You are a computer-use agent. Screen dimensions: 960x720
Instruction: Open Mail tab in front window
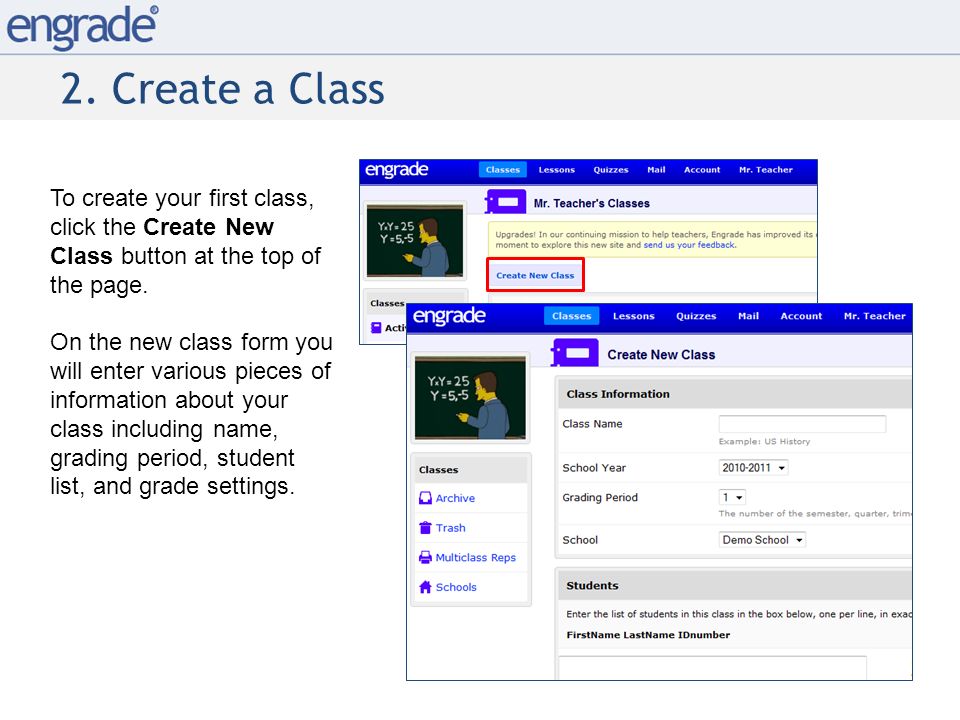pos(748,316)
